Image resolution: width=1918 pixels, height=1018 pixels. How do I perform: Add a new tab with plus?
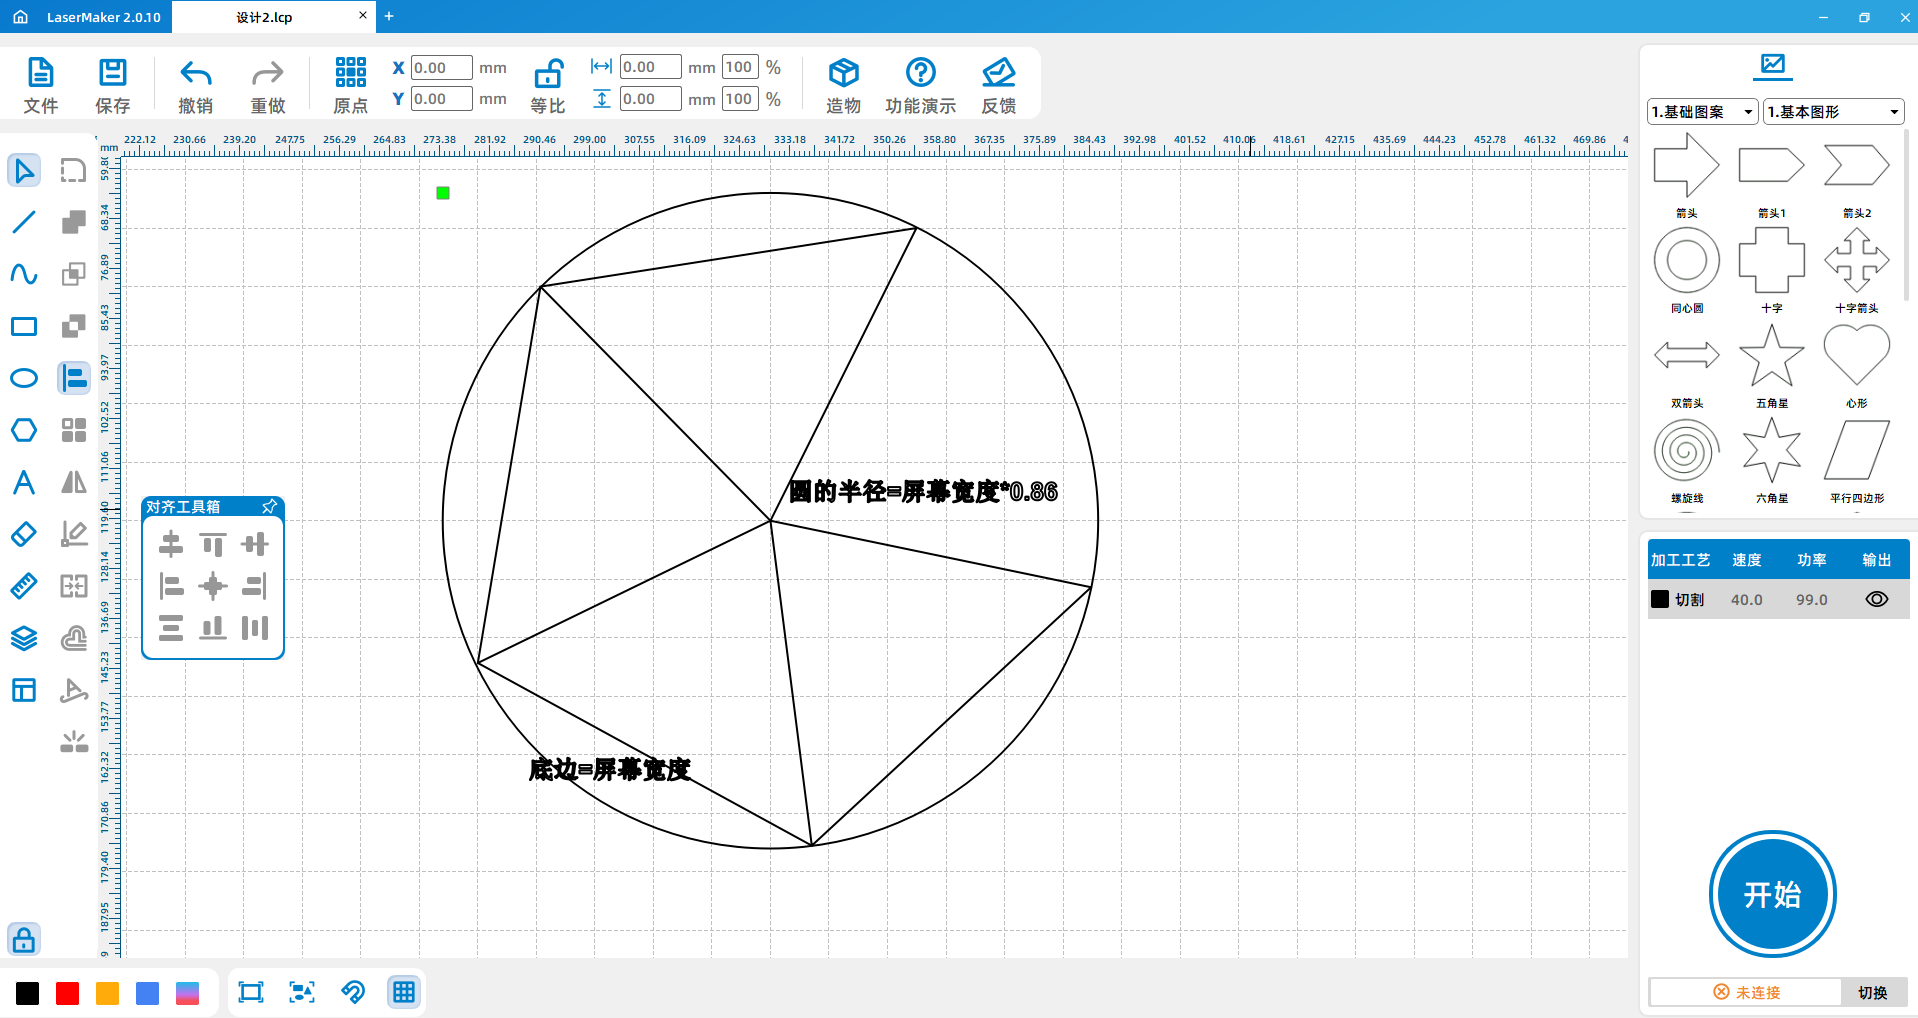click(x=389, y=16)
